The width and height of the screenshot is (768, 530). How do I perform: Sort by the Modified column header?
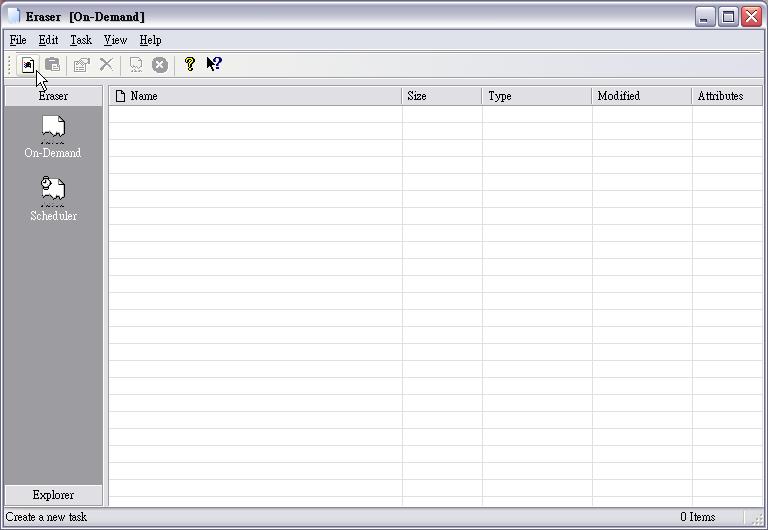642,96
